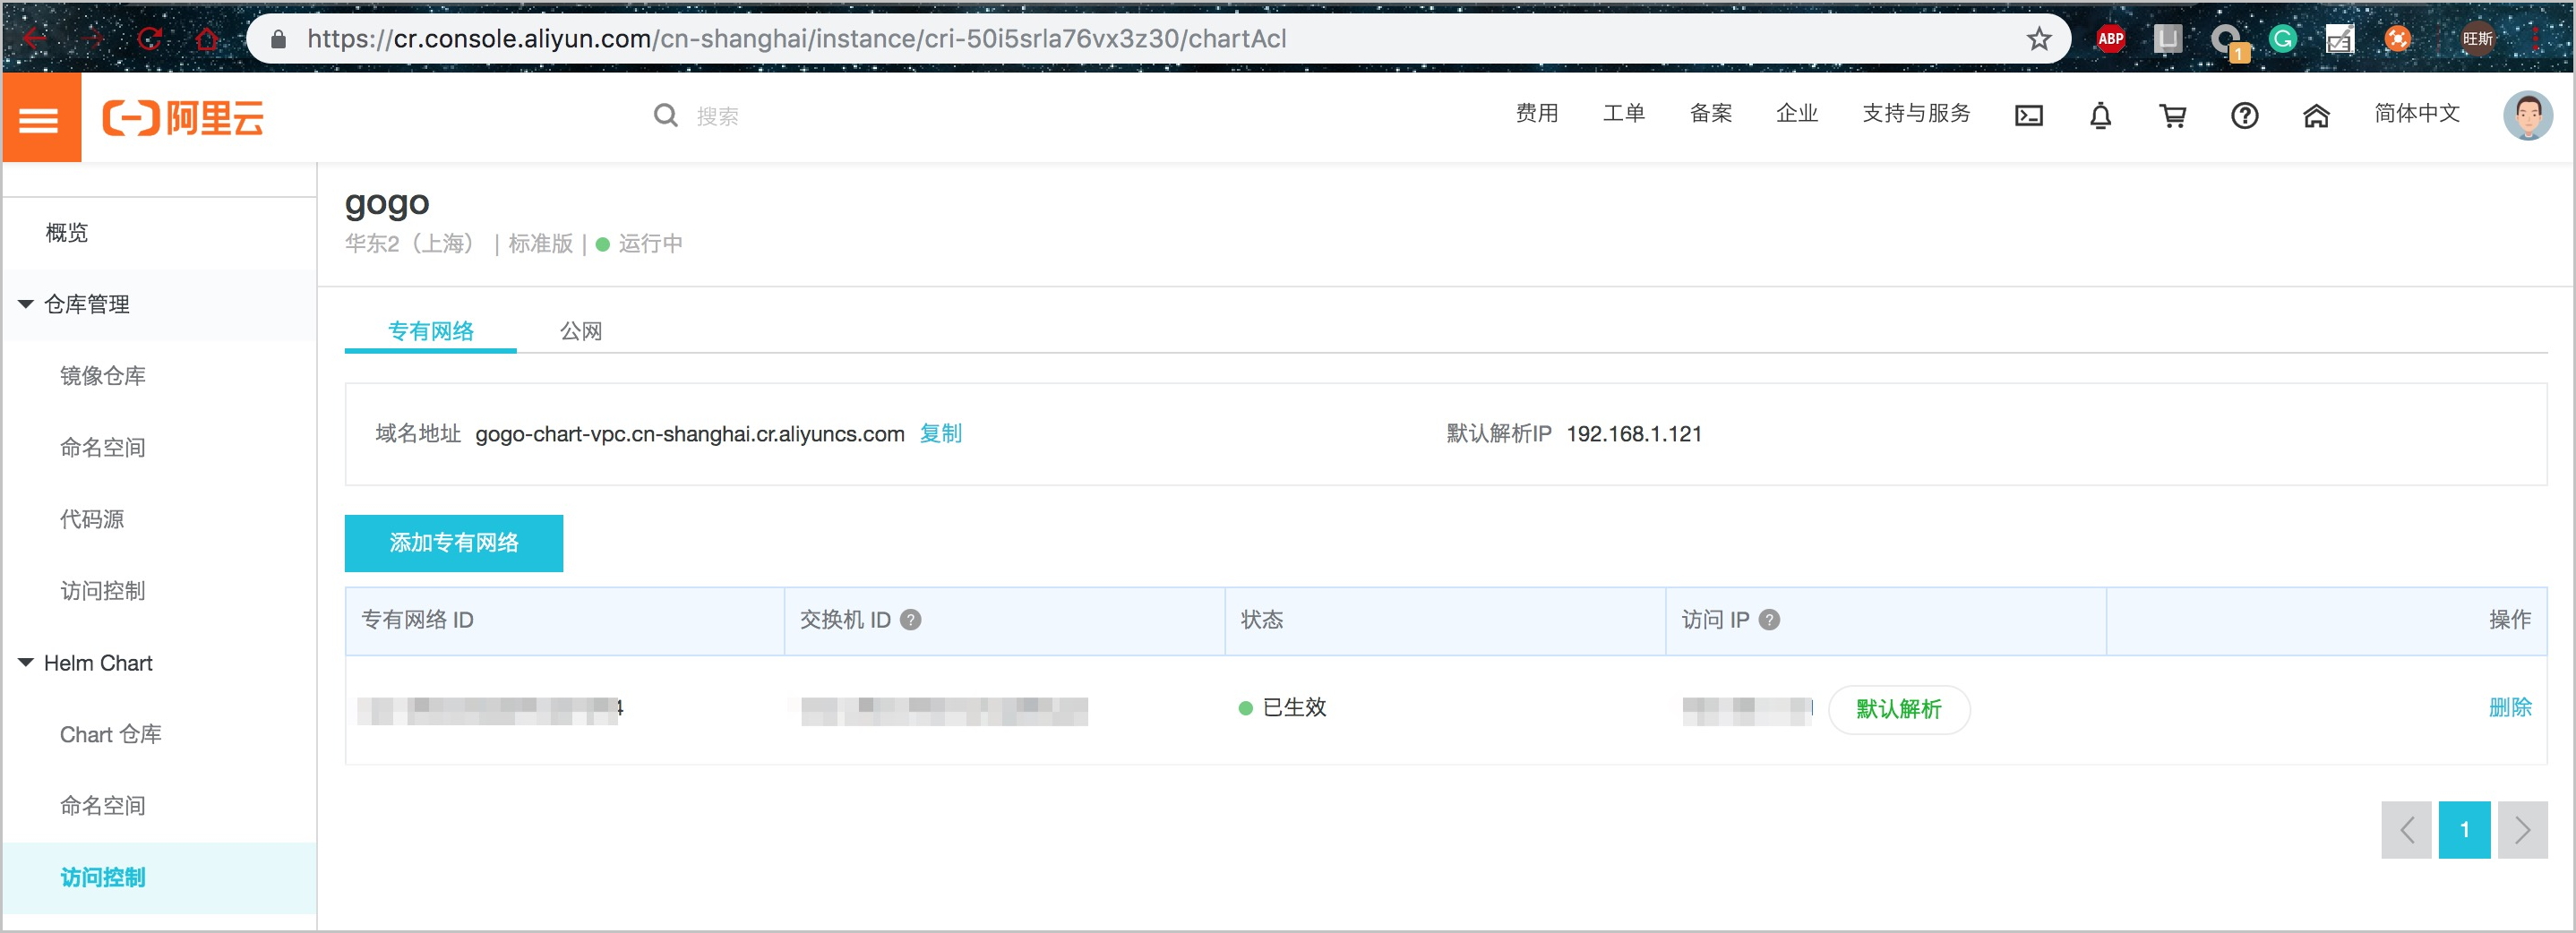Click the site lock icon
The height and width of the screenshot is (933, 2576).
click(279, 38)
